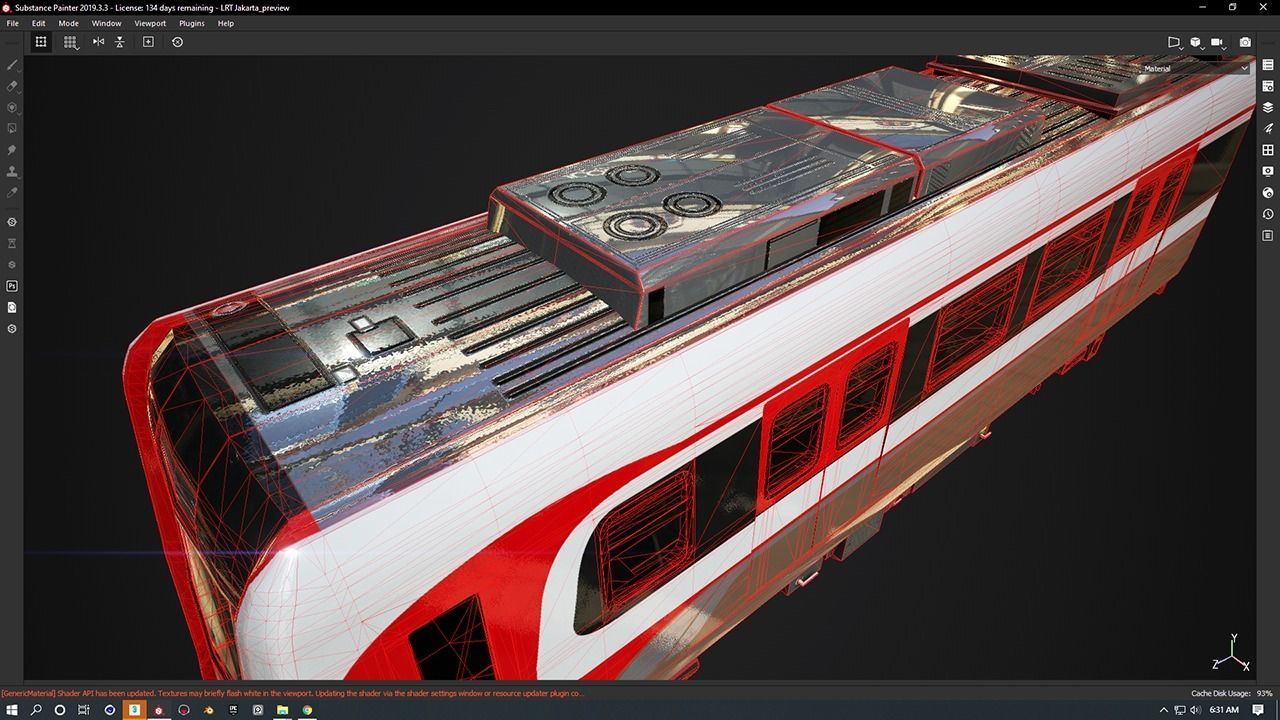The width and height of the screenshot is (1280, 720).
Task: Toggle the dotted grid display button
Action: (x=41, y=42)
